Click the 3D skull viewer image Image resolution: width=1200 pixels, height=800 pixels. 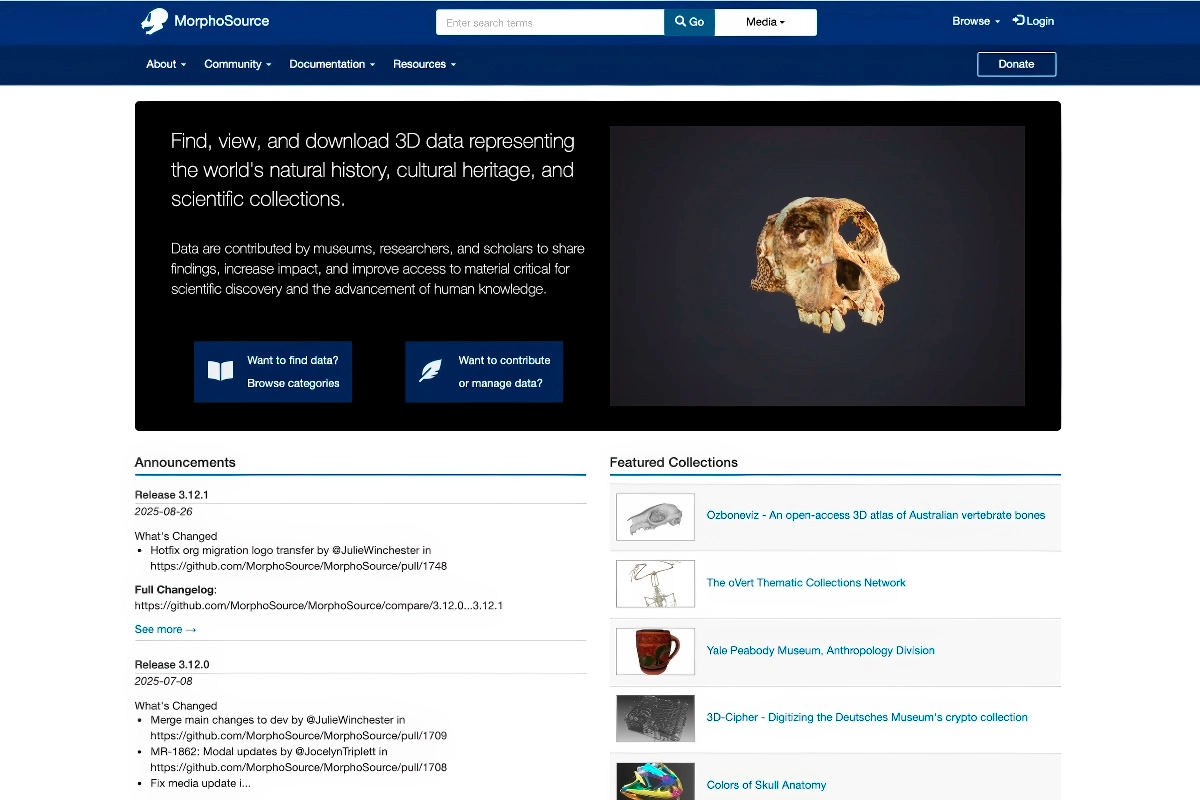(x=817, y=265)
